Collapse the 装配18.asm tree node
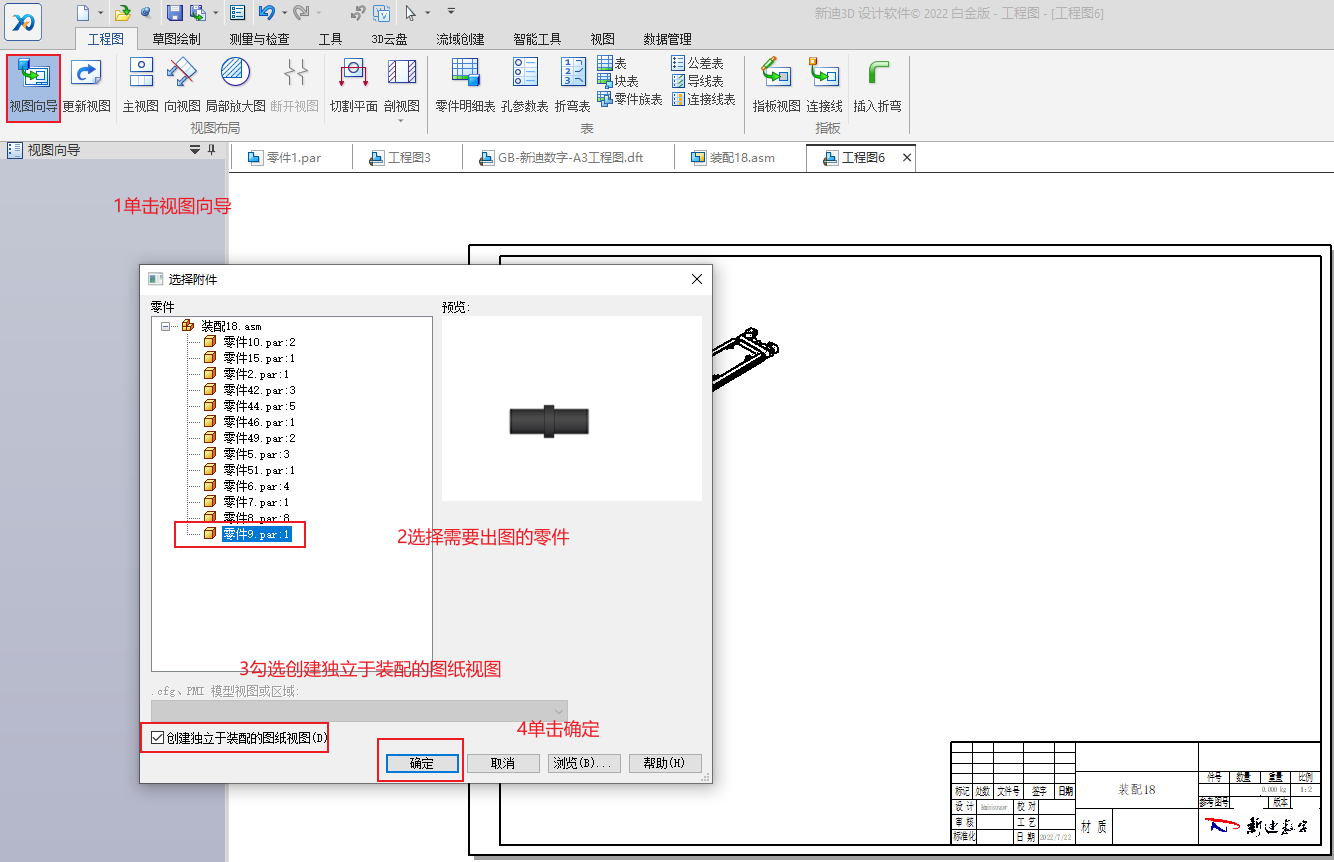 (165, 326)
